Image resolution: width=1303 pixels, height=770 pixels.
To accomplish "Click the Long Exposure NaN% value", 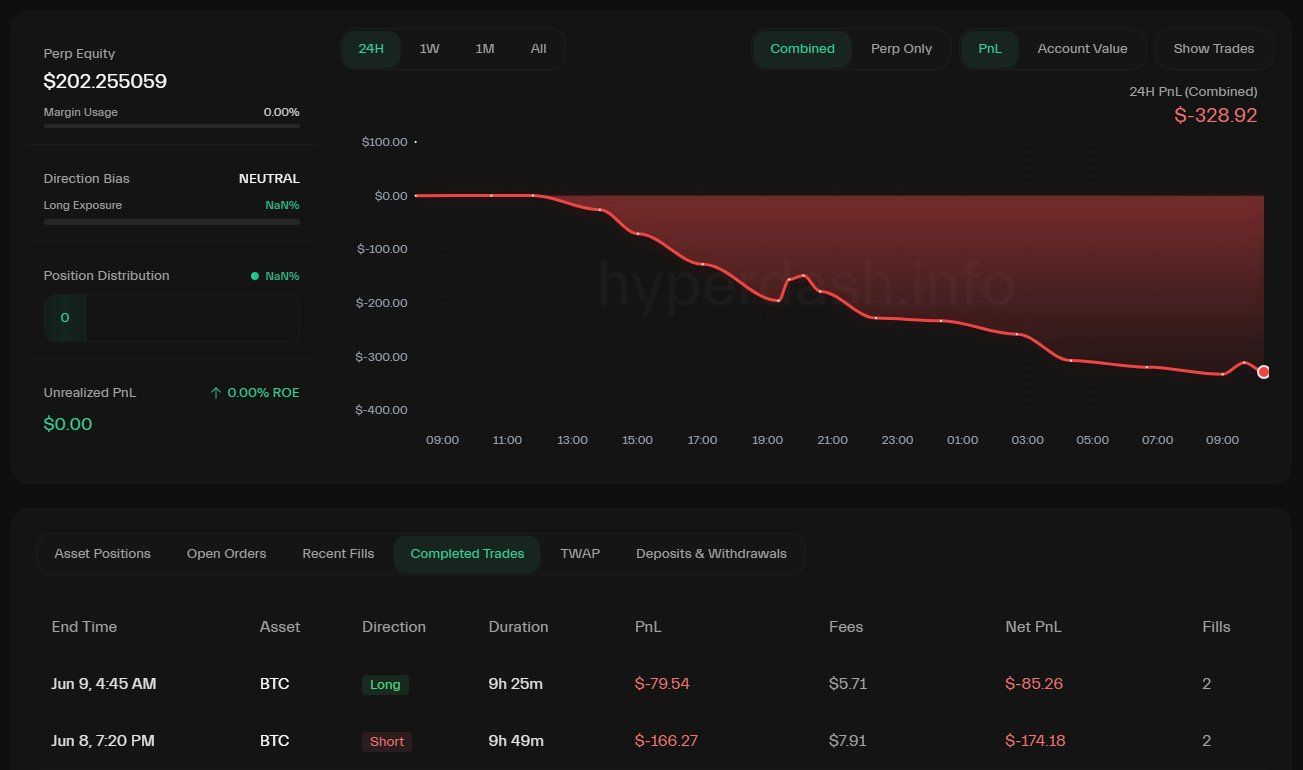I will coord(282,205).
